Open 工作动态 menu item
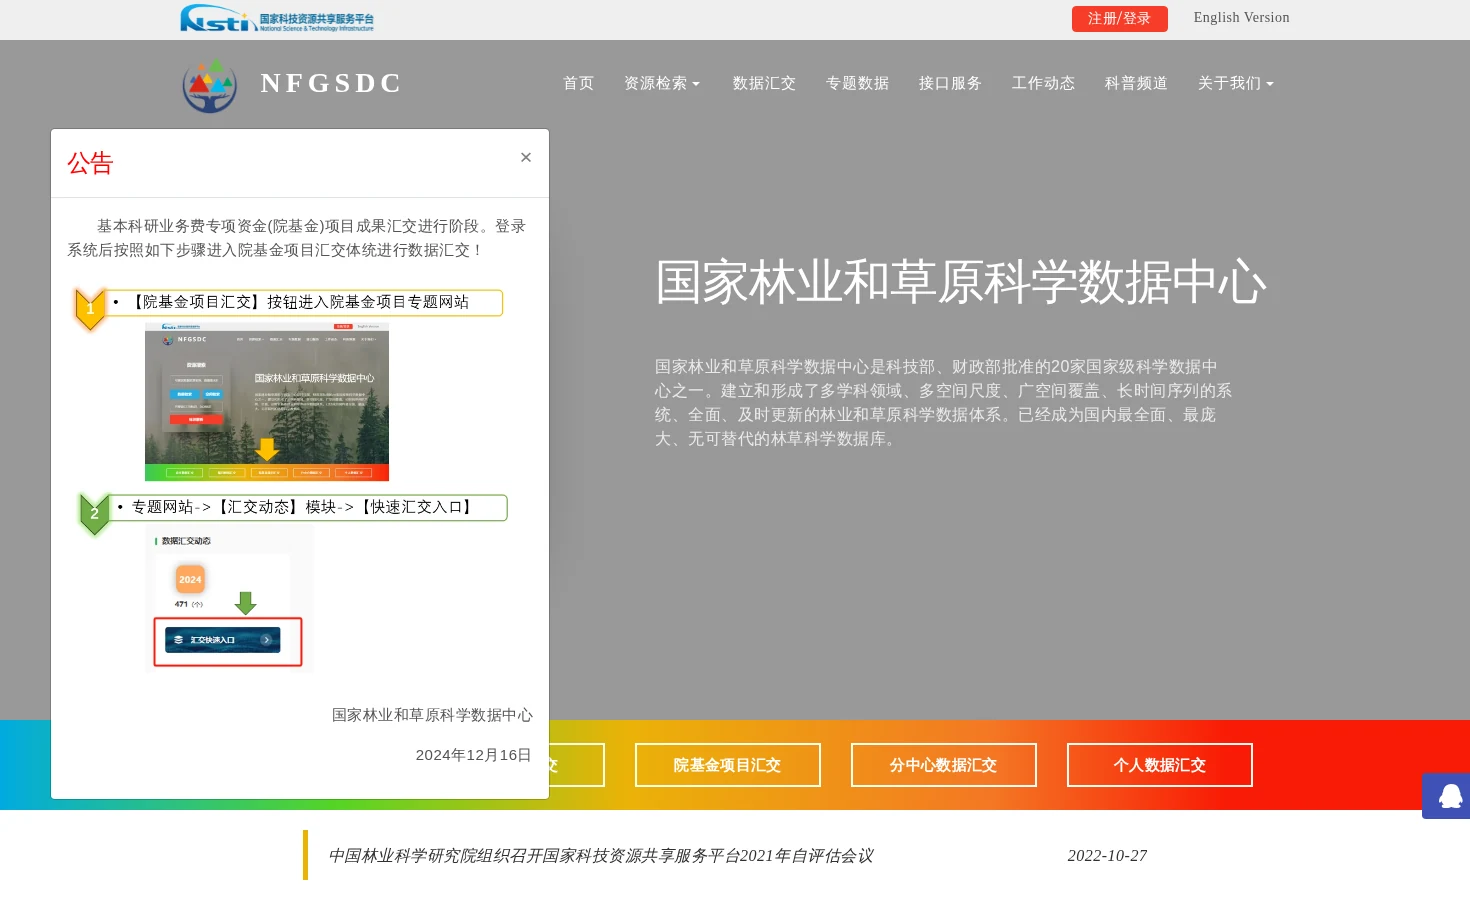This screenshot has width=1470, height=923. pos(1043,83)
